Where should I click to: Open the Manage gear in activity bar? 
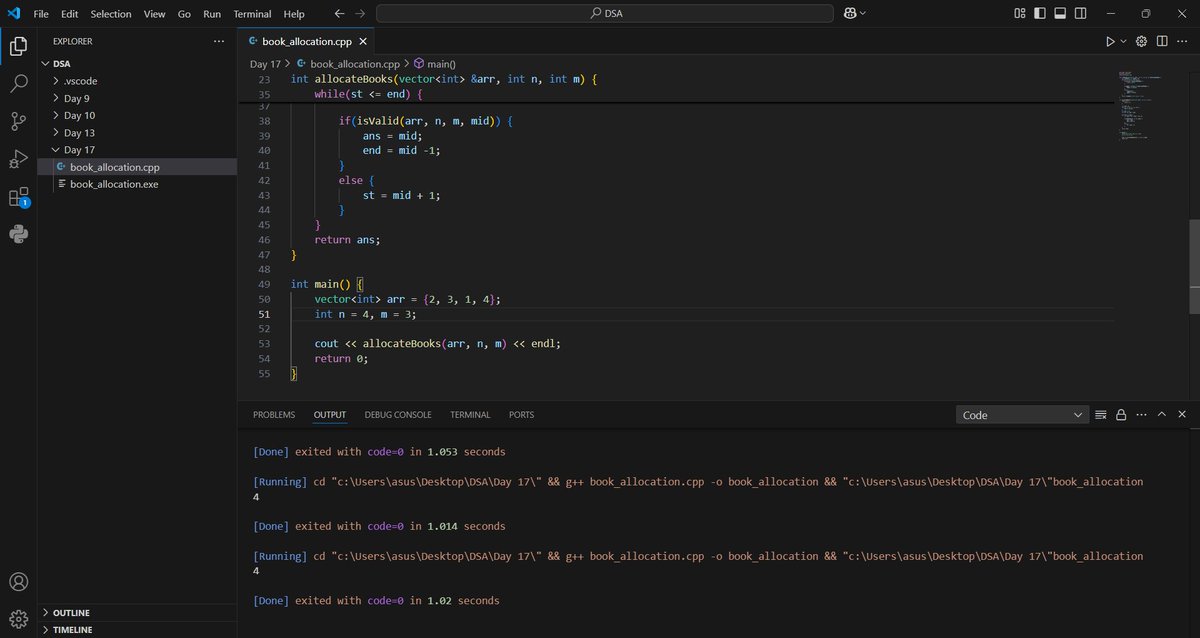18,618
